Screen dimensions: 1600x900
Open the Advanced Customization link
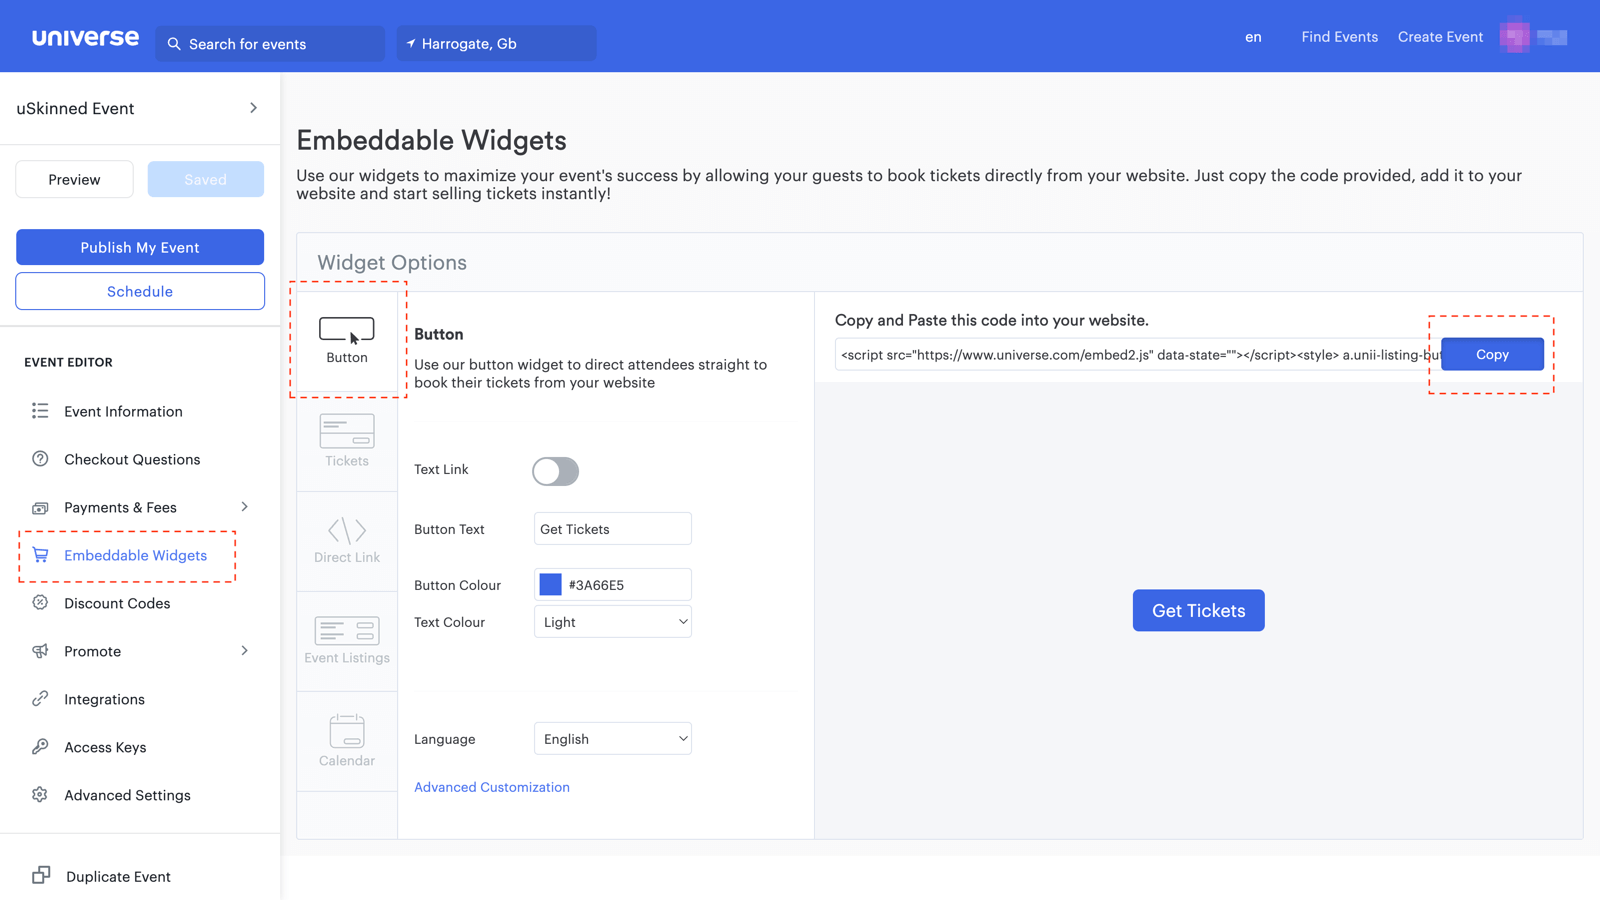pos(492,787)
